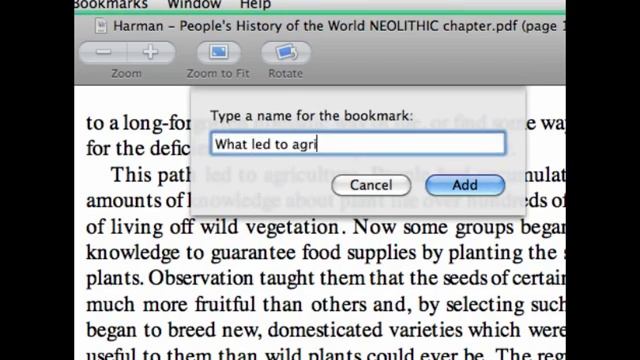640x360 pixels.
Task: Click the window title 'Harman – People's History'
Action: pyautogui.click(x=339, y=26)
